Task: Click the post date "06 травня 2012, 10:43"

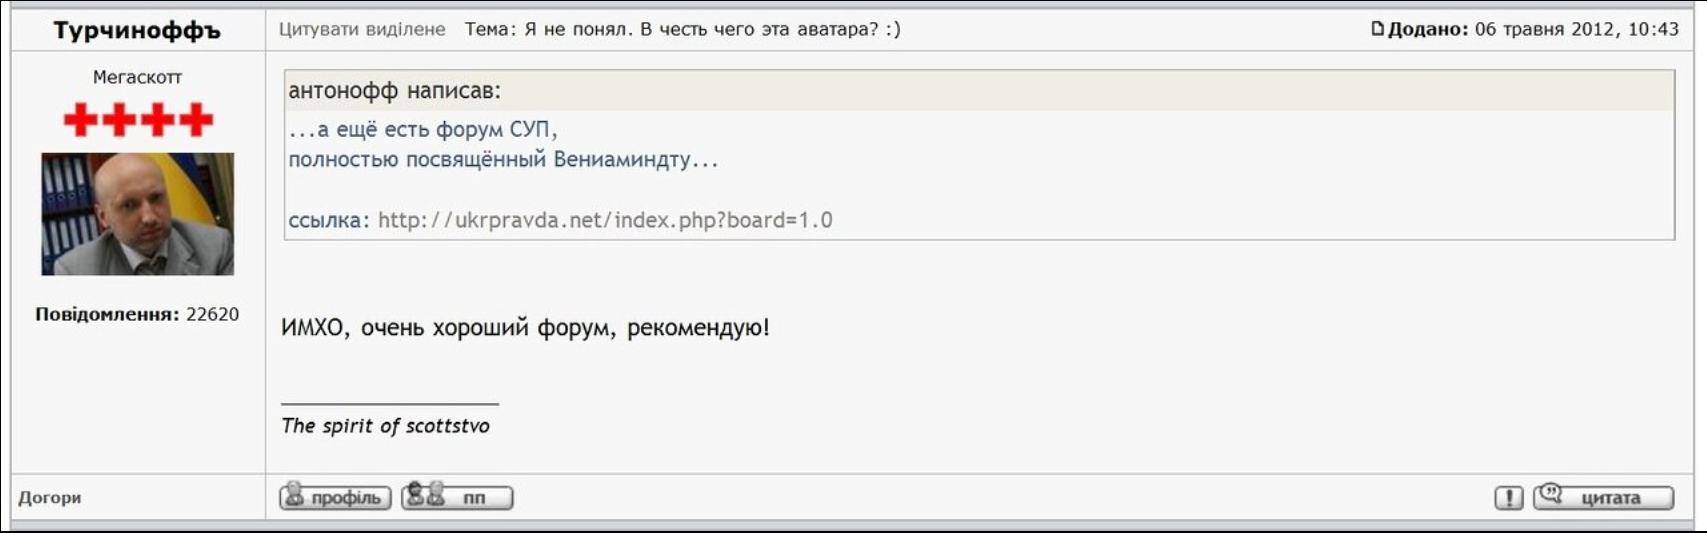Action: 1577,29
